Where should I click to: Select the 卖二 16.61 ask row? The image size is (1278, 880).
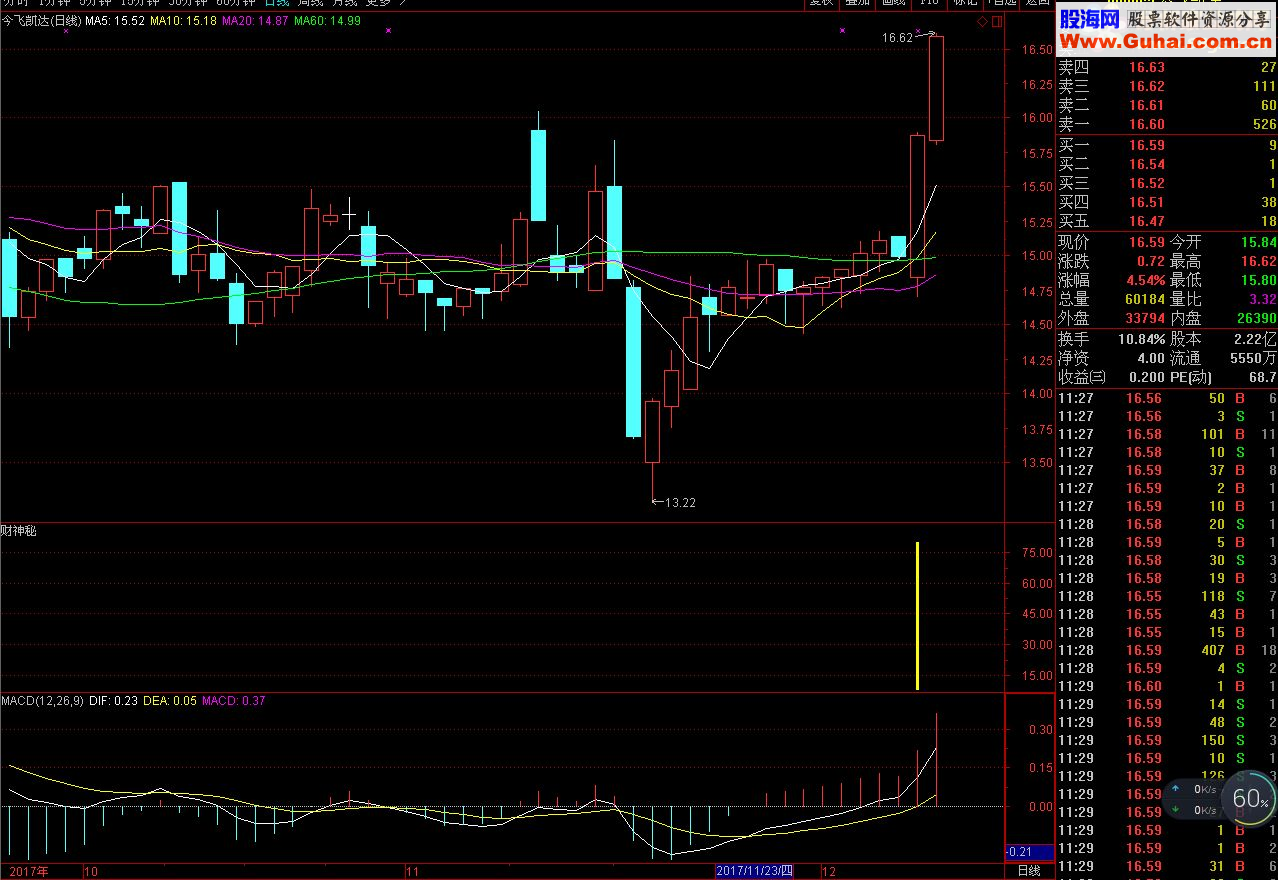pos(1167,105)
